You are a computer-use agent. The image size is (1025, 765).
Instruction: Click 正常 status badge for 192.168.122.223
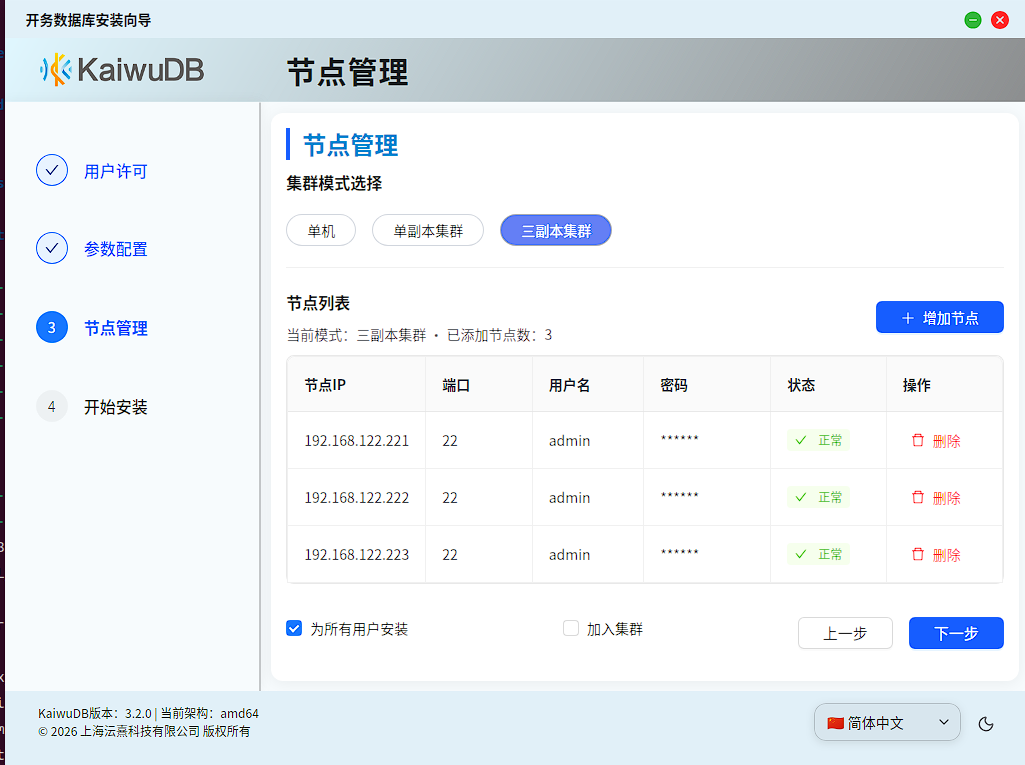click(818, 554)
